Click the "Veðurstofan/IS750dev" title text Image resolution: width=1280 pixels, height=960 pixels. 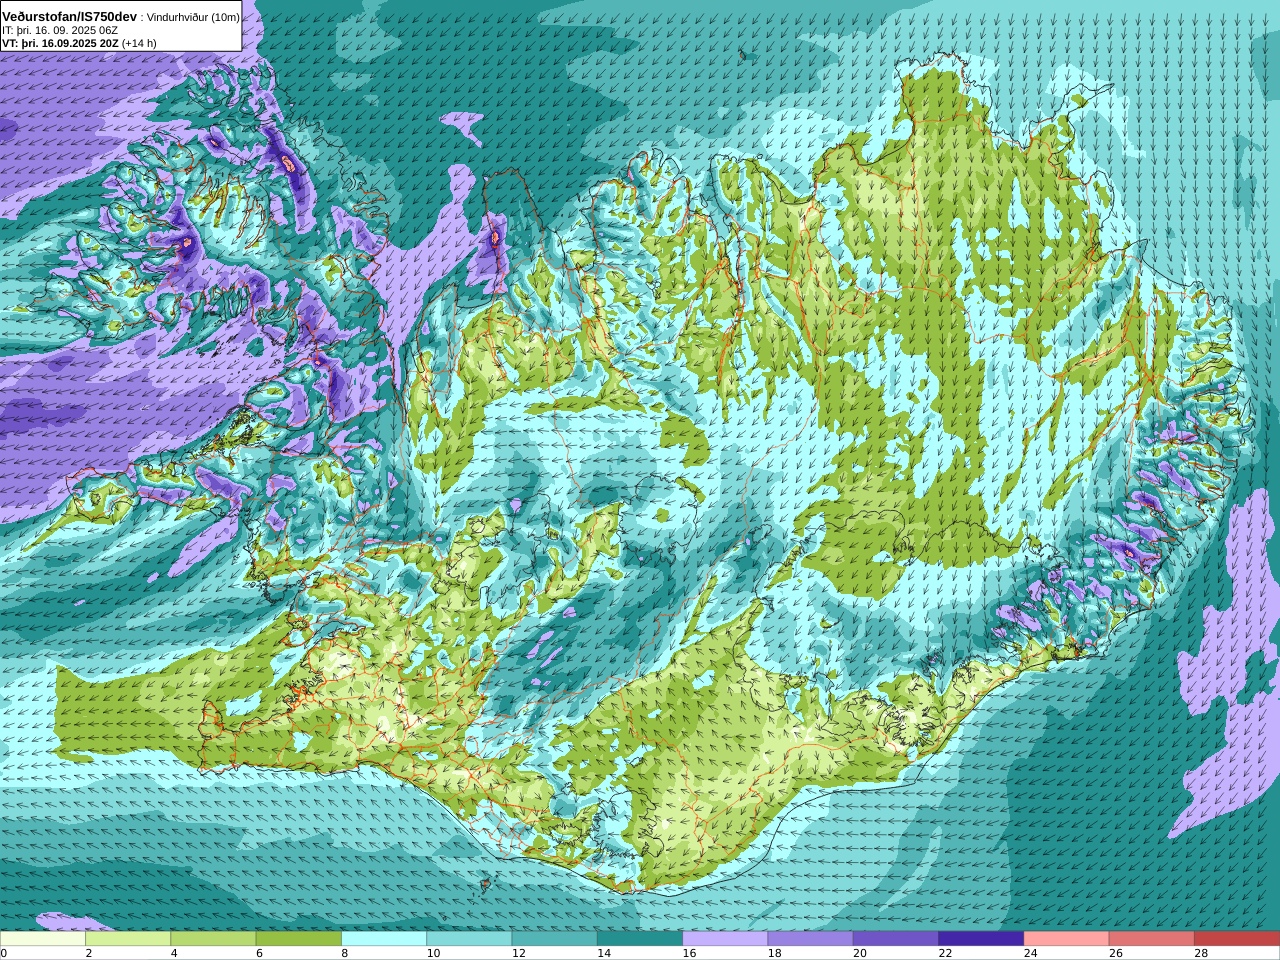[x=70, y=17]
